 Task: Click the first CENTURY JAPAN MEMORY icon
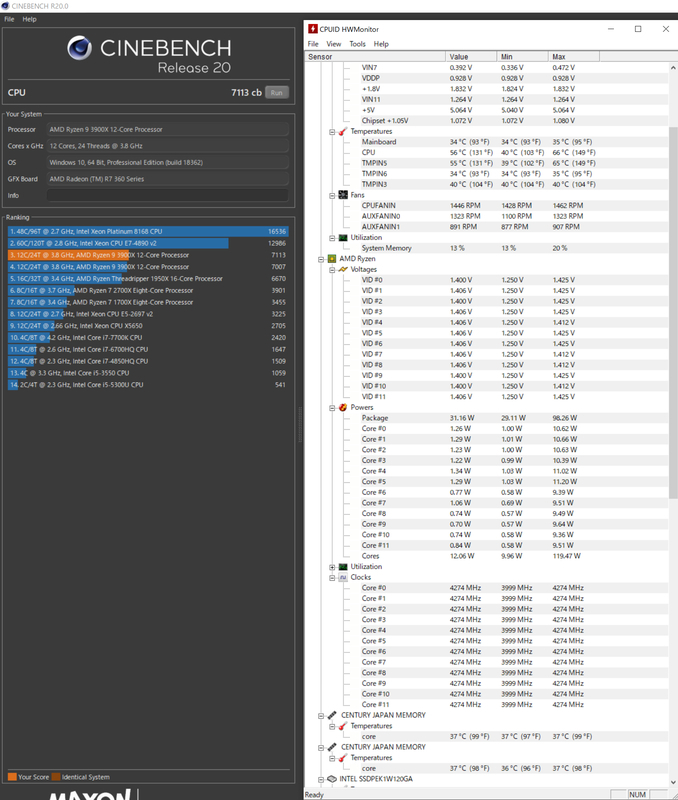click(x=332, y=715)
